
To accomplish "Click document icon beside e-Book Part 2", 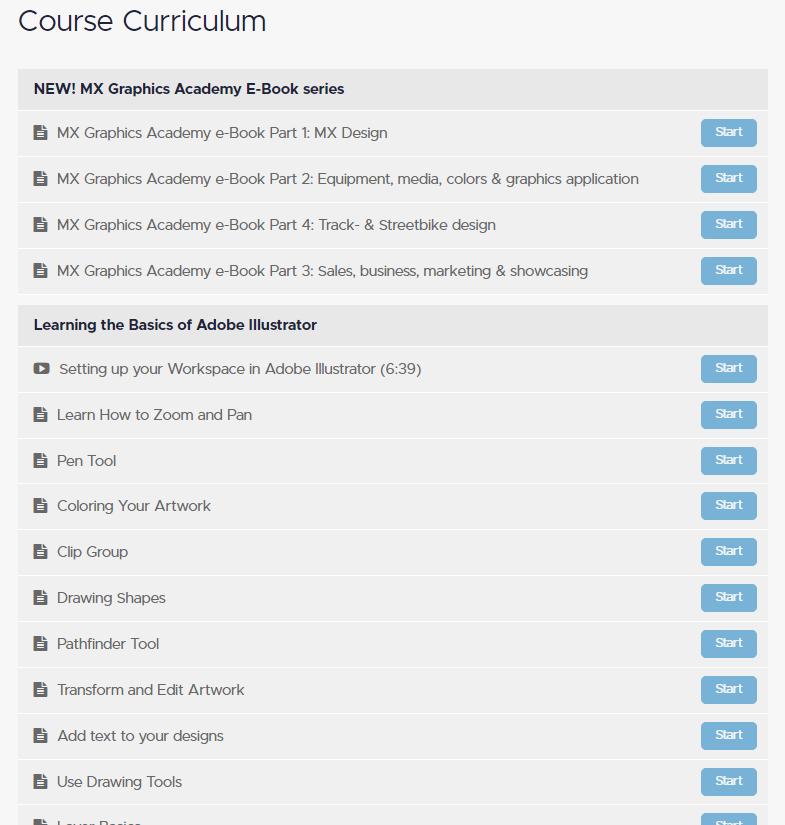I will click(x=41, y=179).
